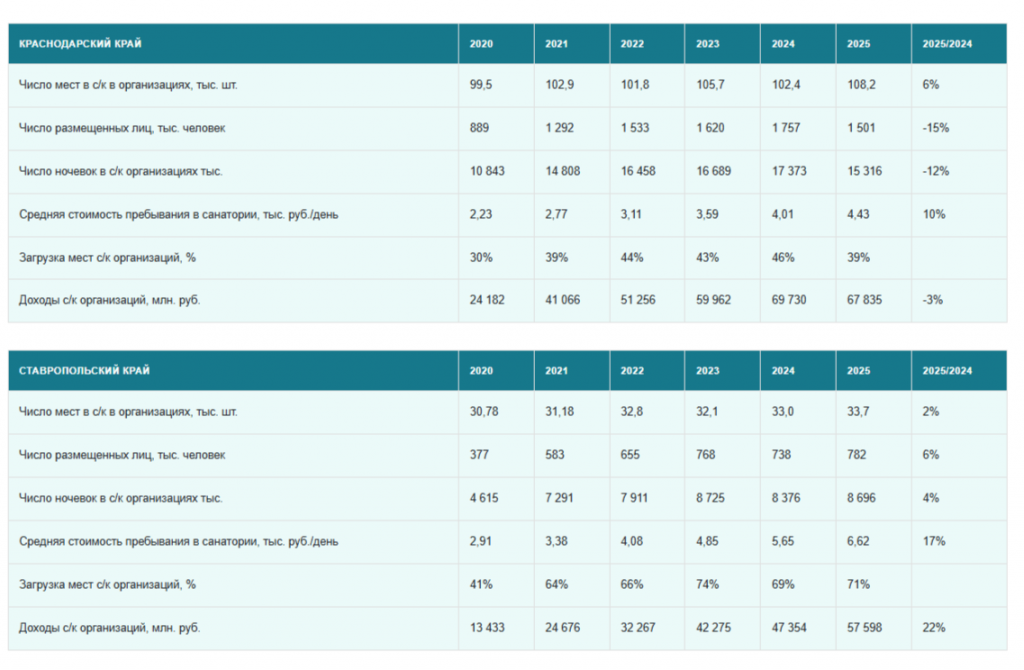Click Краснодарский 2020 guests value 889
Image resolution: width=1024 pixels, height=670 pixels.
479,128
